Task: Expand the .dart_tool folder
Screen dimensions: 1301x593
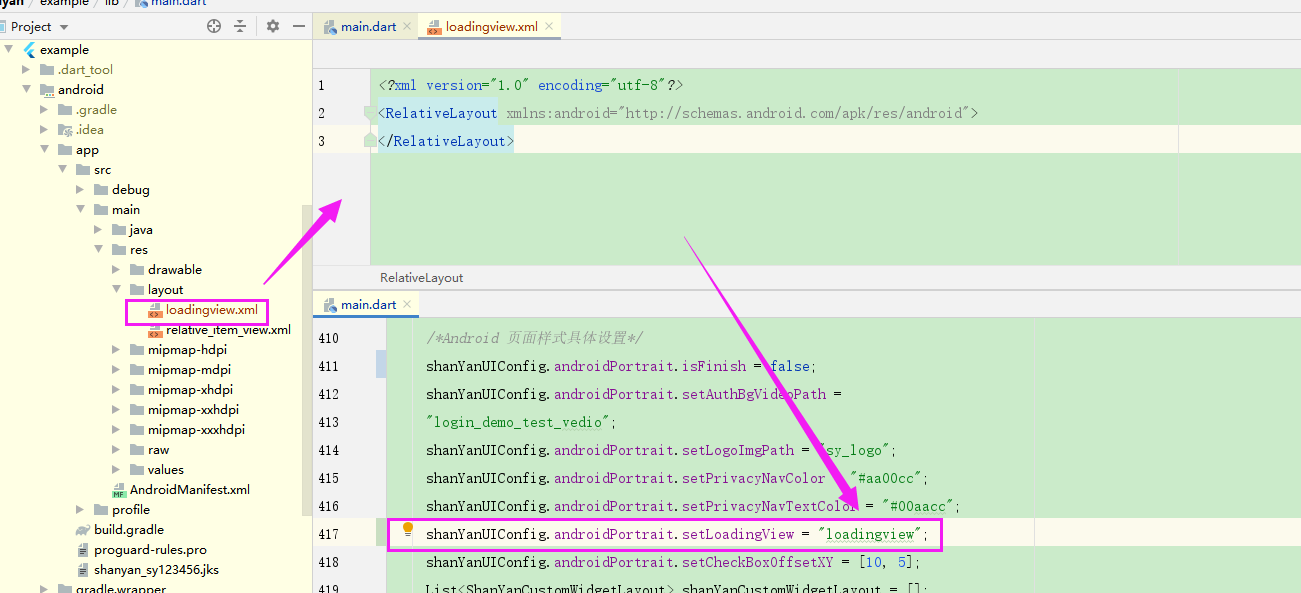Action: point(27,70)
